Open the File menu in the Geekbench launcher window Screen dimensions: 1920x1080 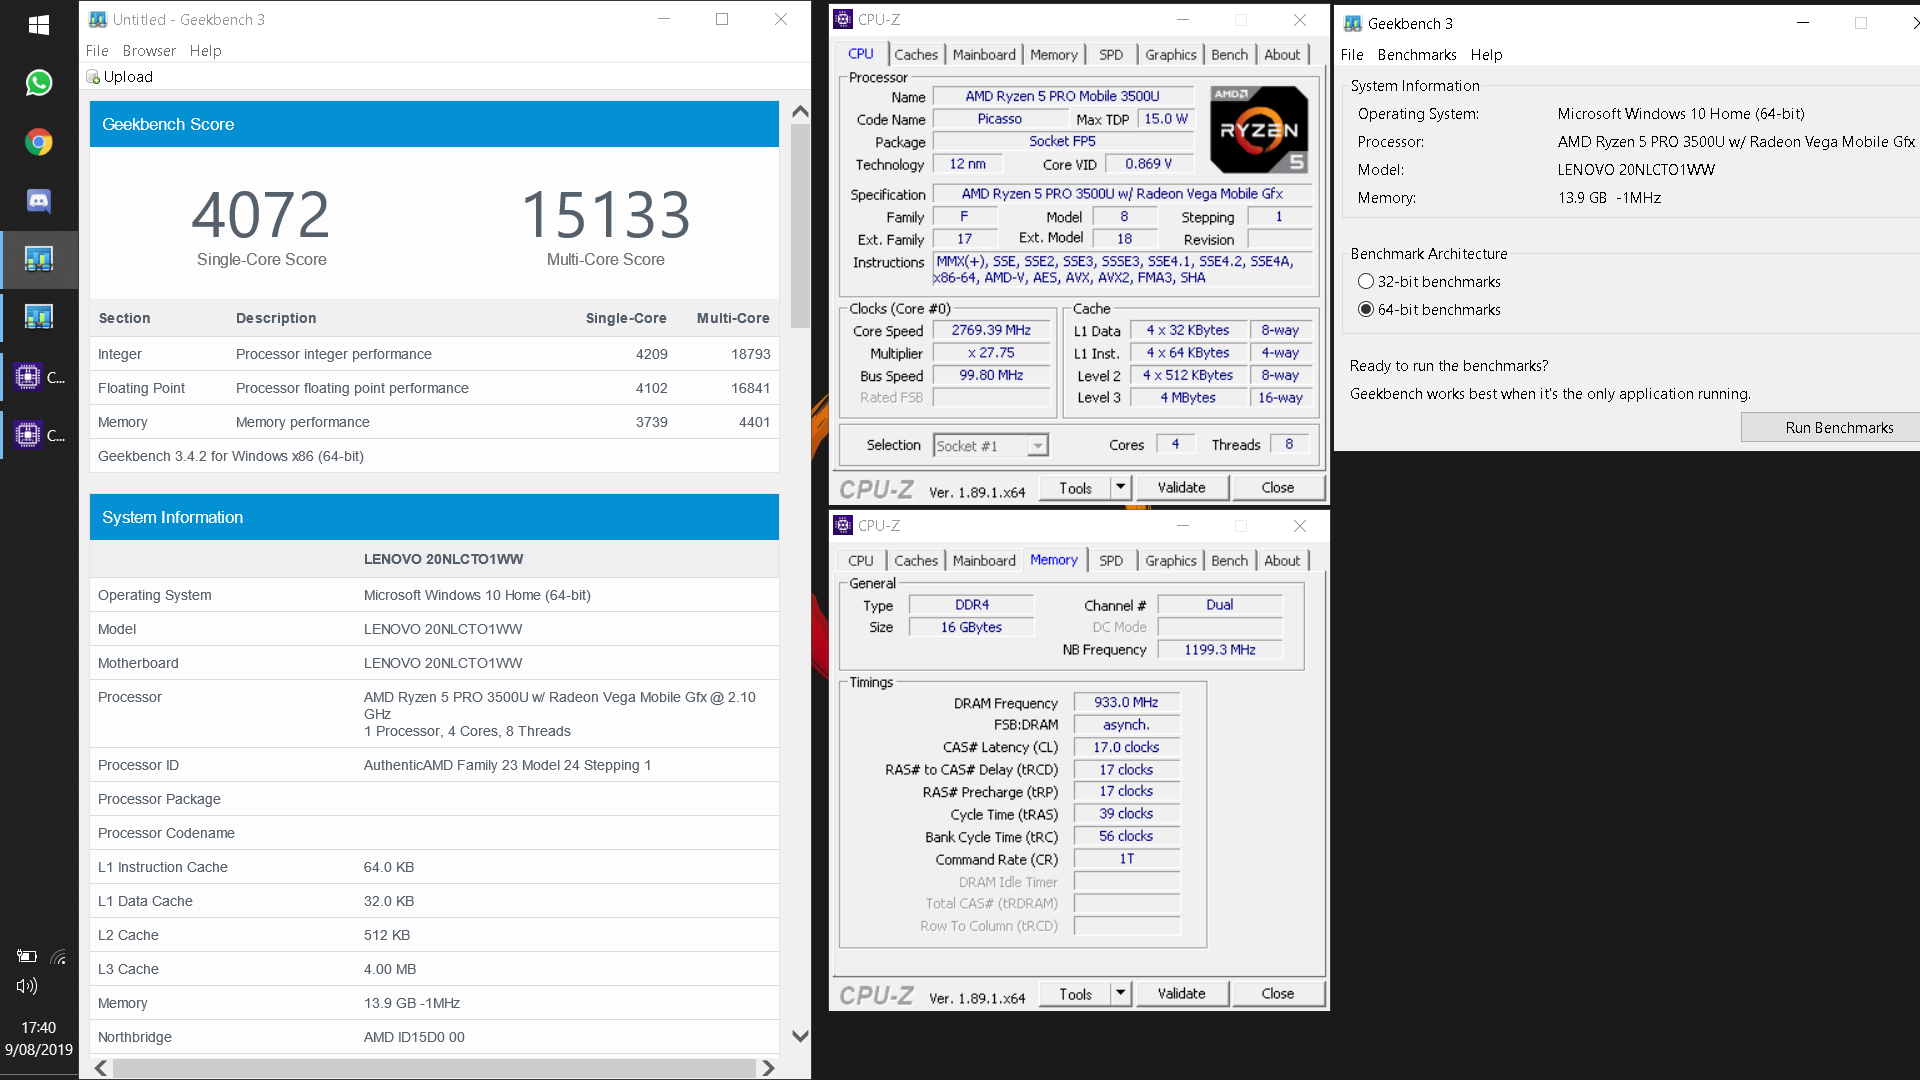pos(1352,55)
